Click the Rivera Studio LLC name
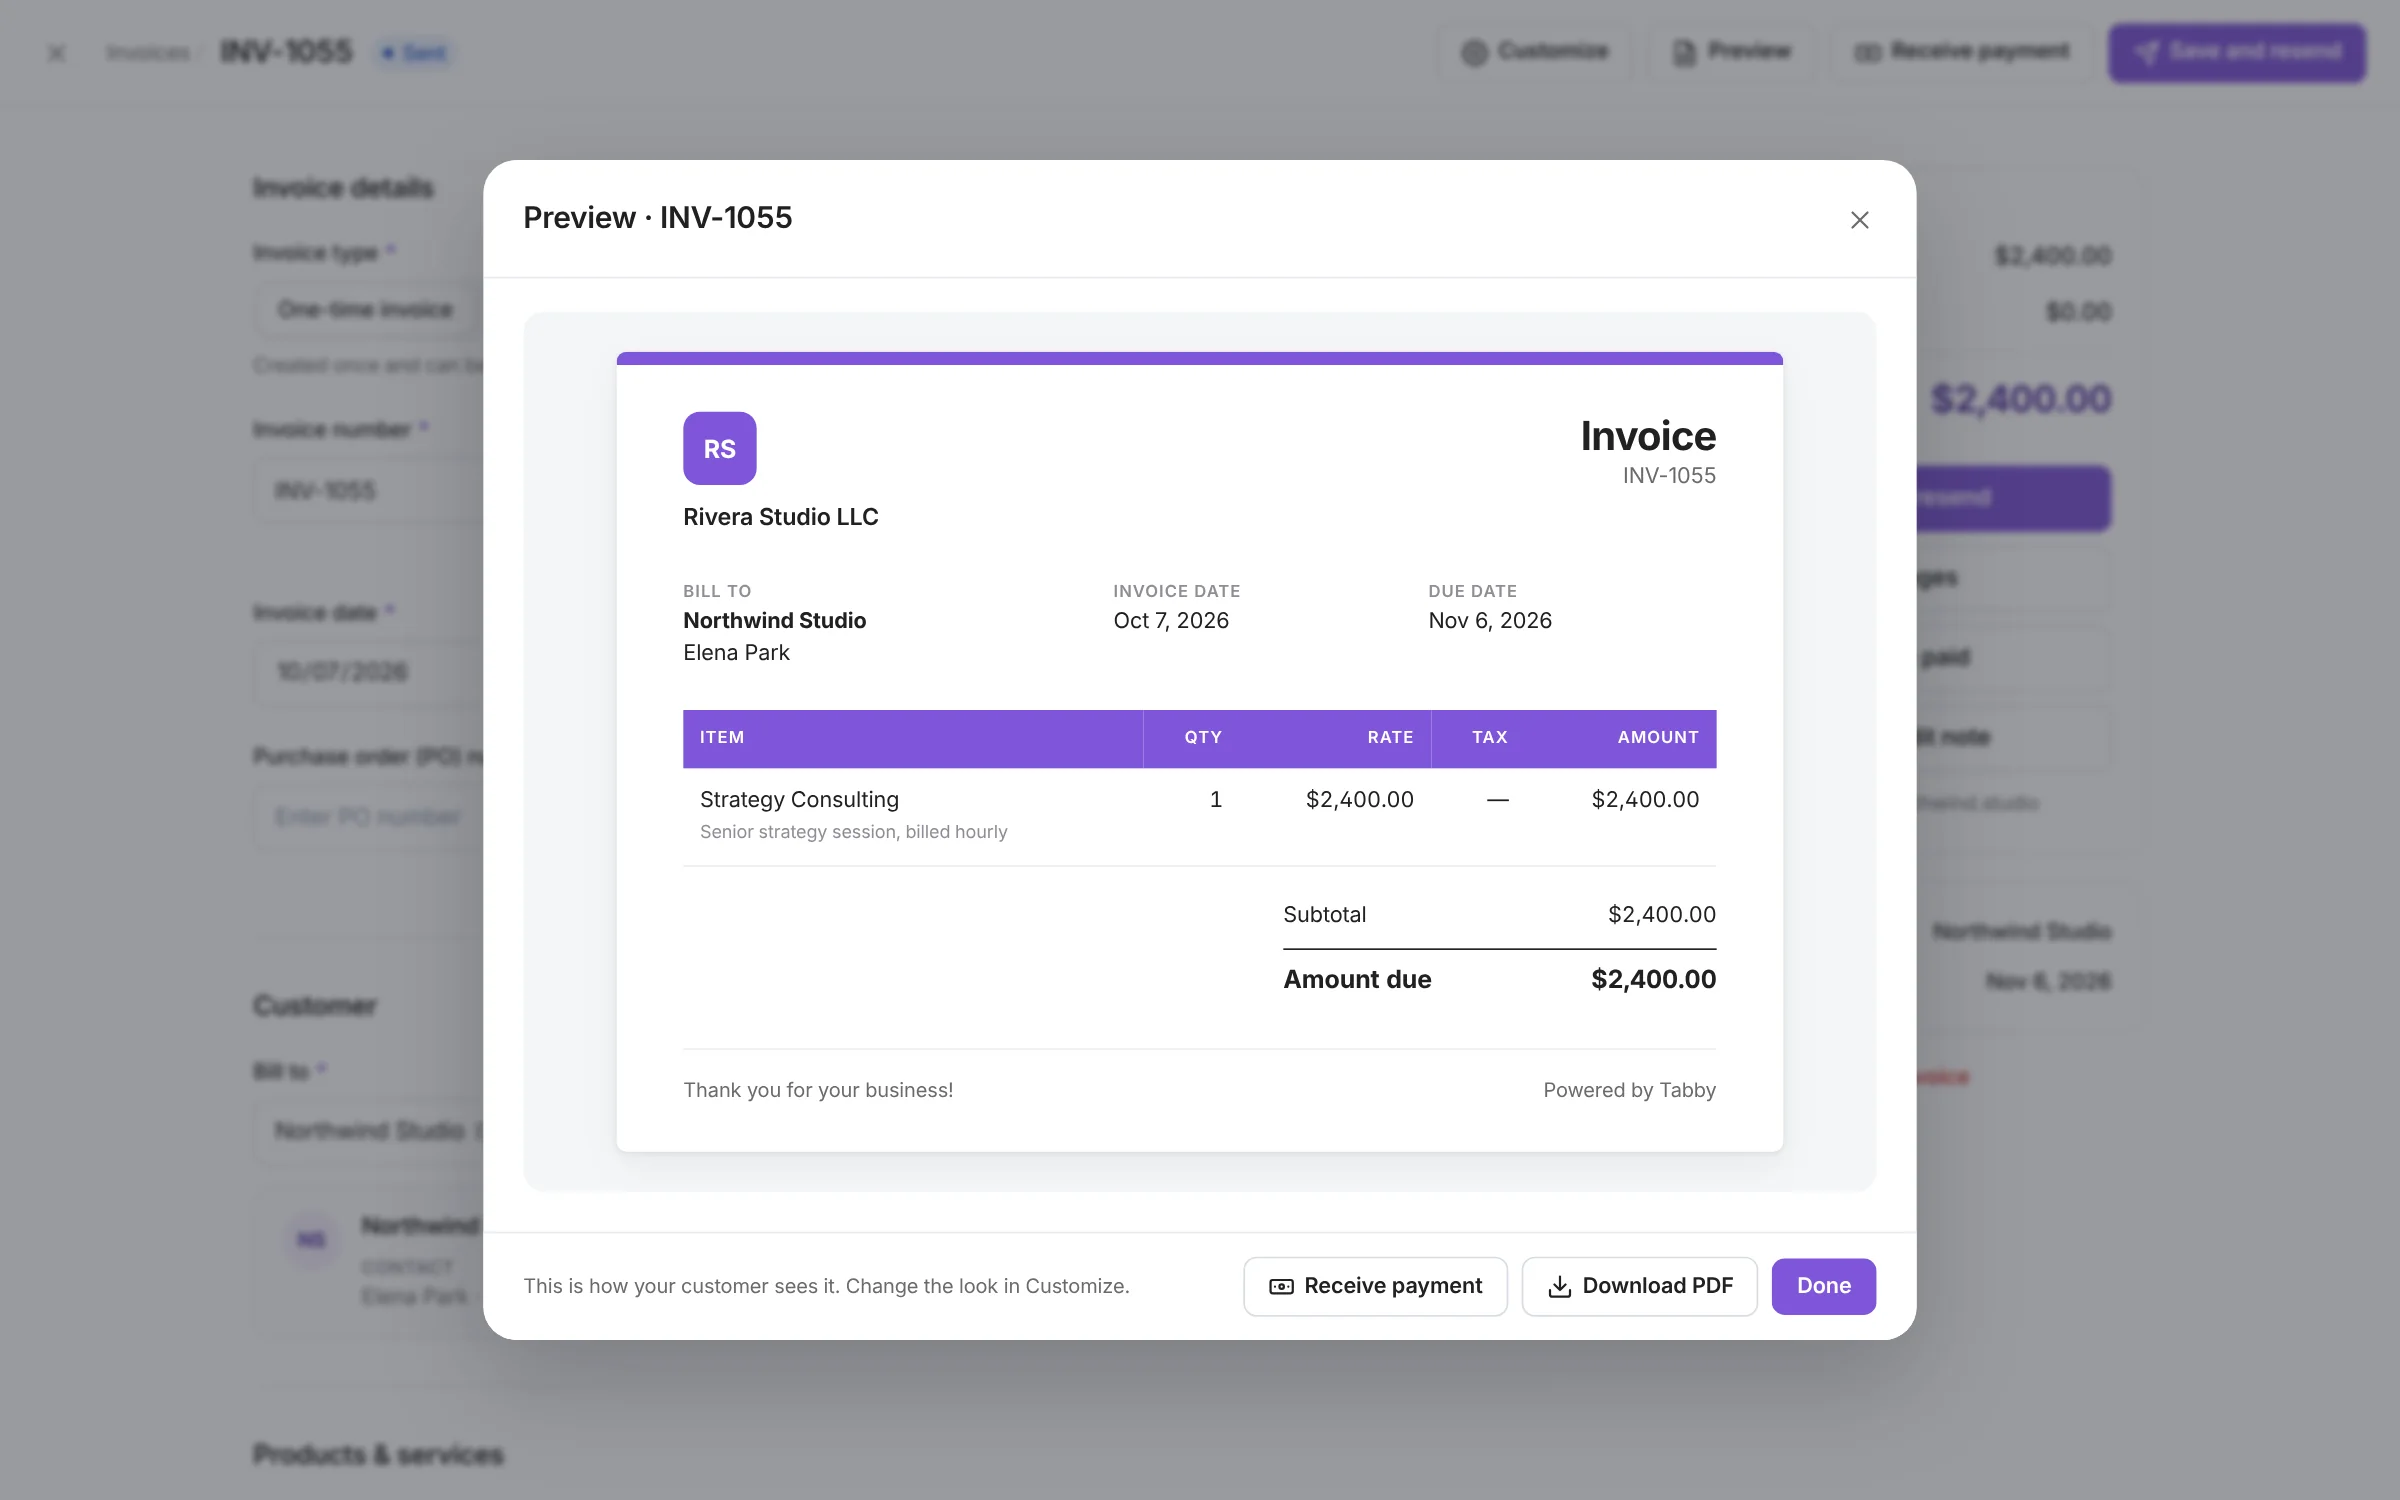Image resolution: width=2400 pixels, height=1500 pixels. pyautogui.click(x=780, y=517)
